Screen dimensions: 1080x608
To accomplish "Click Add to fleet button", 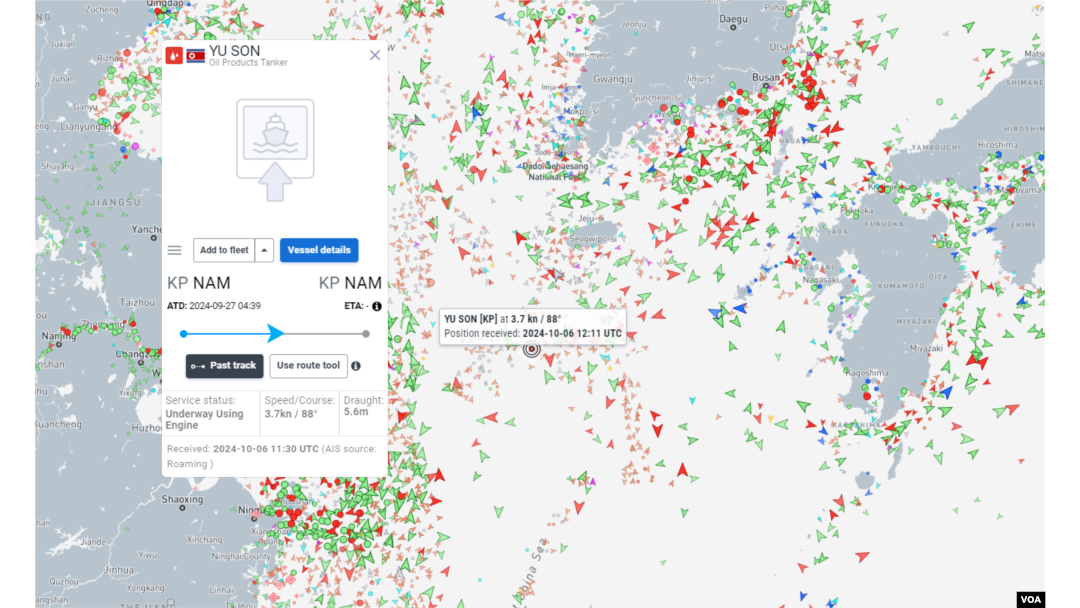I will 224,250.
